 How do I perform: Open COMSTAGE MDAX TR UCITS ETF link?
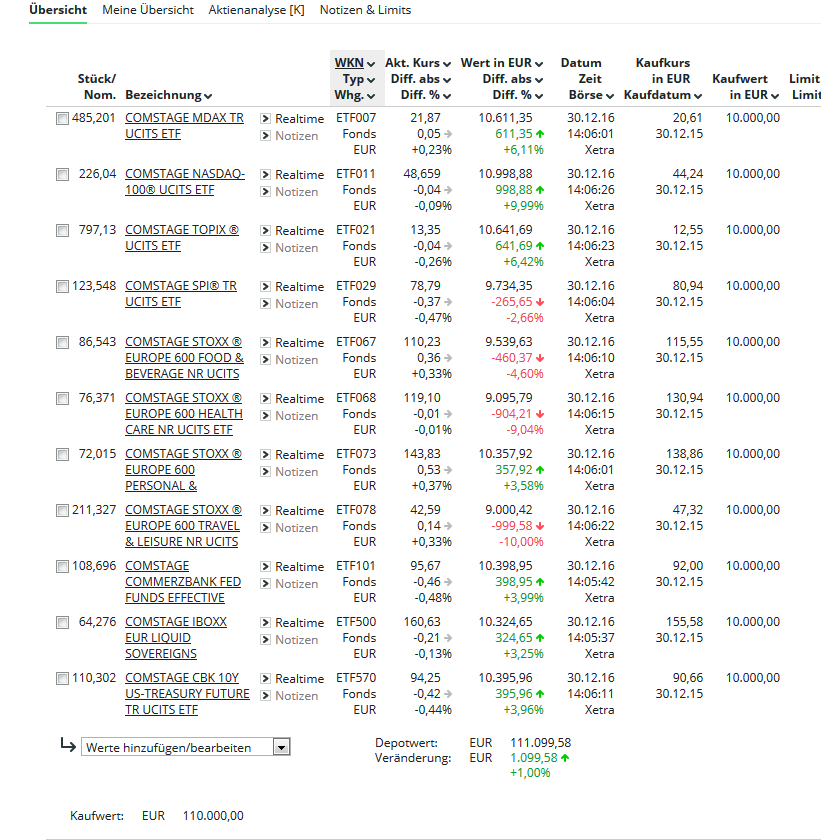(x=184, y=126)
